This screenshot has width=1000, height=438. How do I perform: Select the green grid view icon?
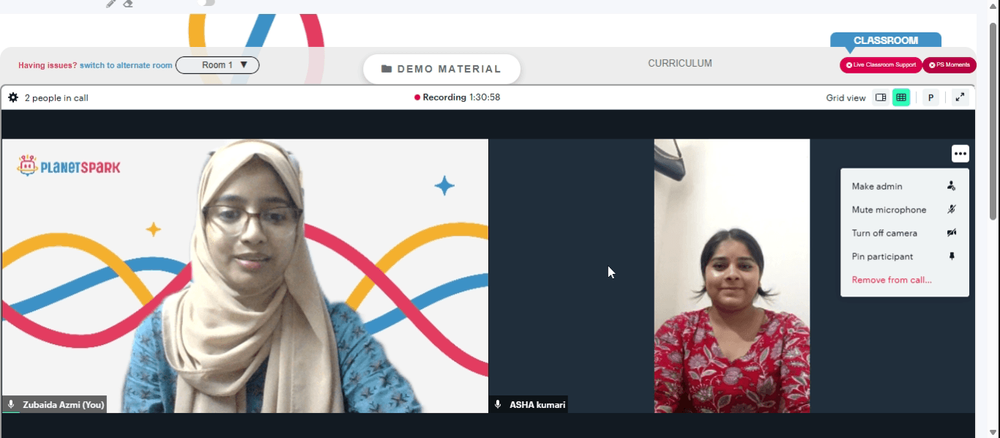click(901, 98)
